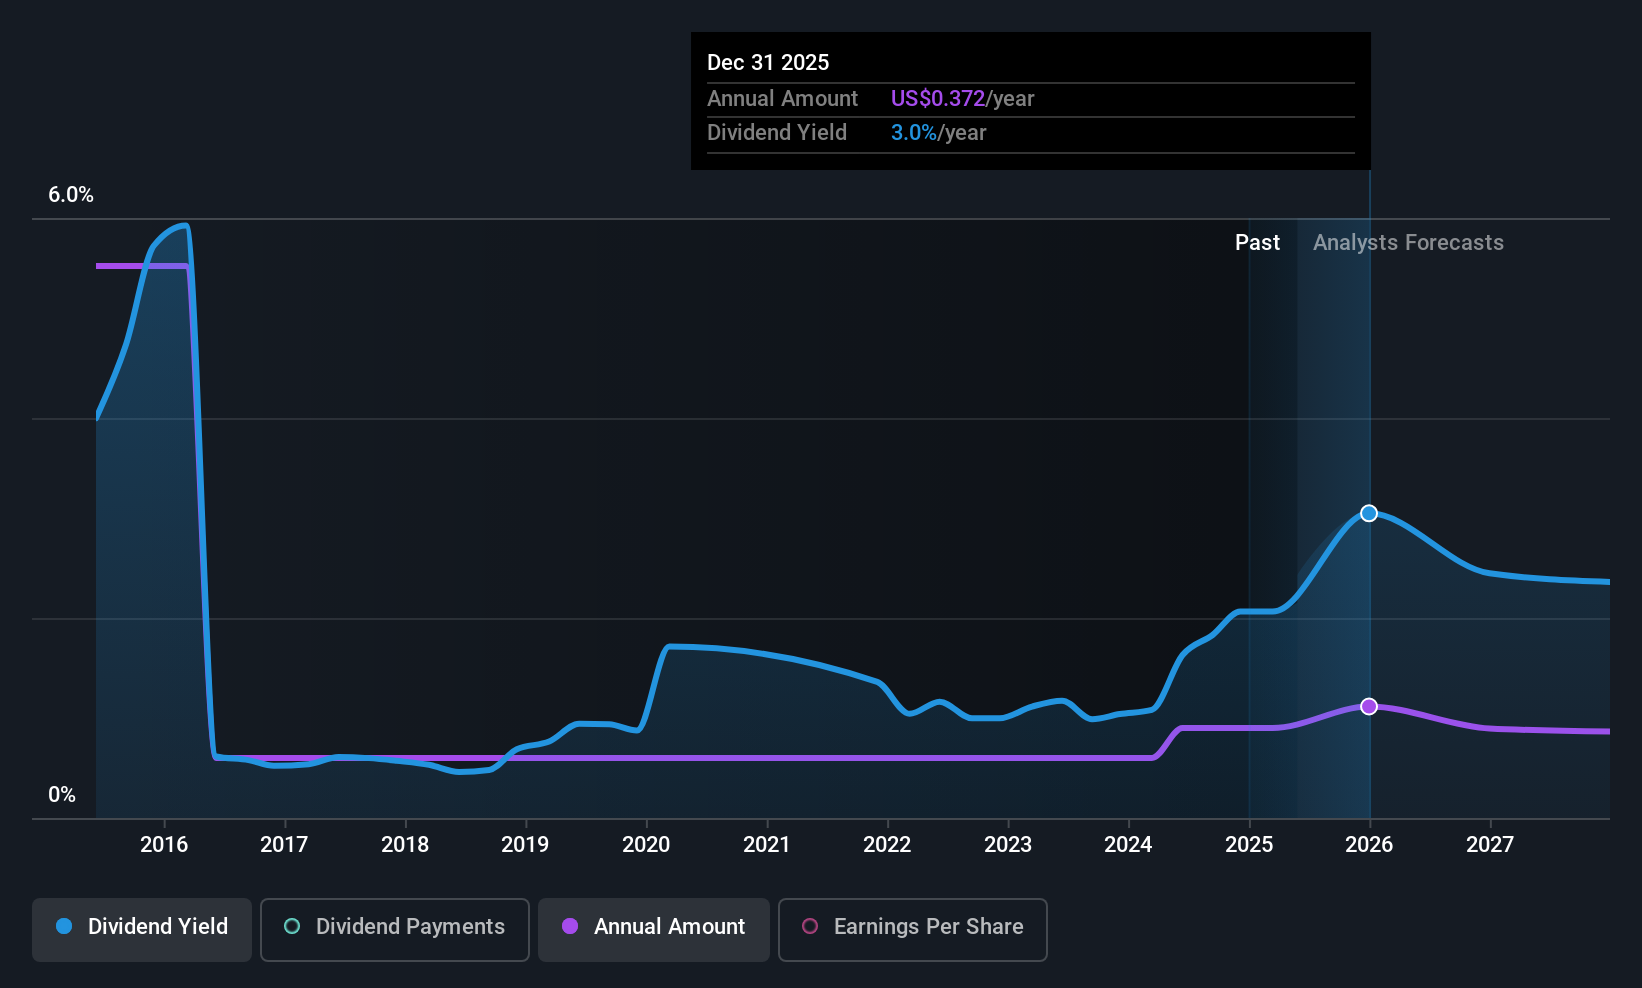Click the blue Dividend Yield legend dot

pos(64,926)
